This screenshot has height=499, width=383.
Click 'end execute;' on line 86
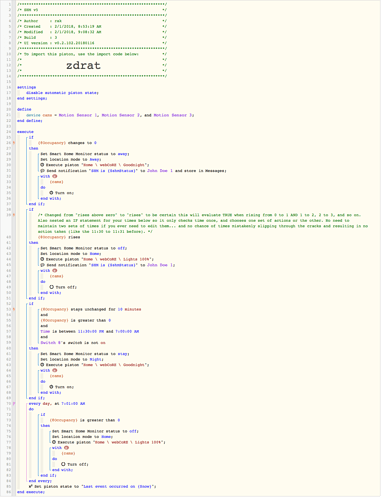(31, 492)
